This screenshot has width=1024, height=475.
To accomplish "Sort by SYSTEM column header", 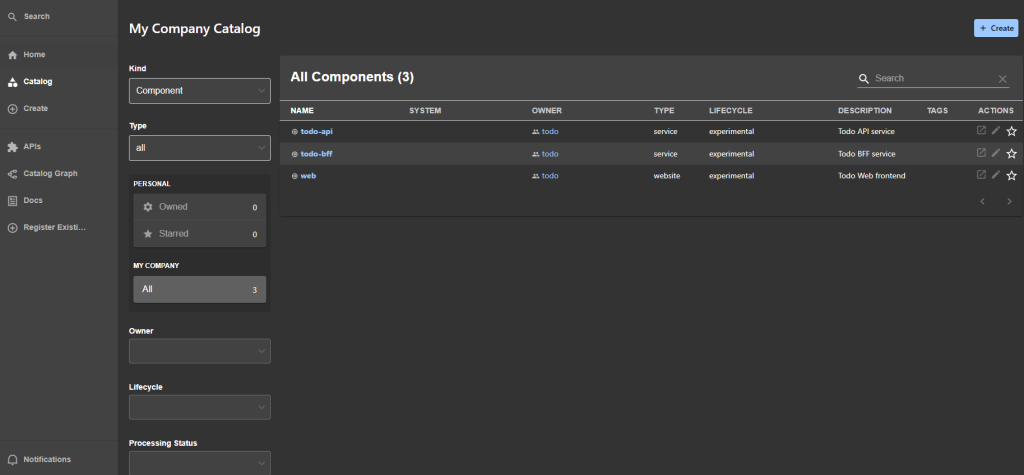I will tap(425, 110).
